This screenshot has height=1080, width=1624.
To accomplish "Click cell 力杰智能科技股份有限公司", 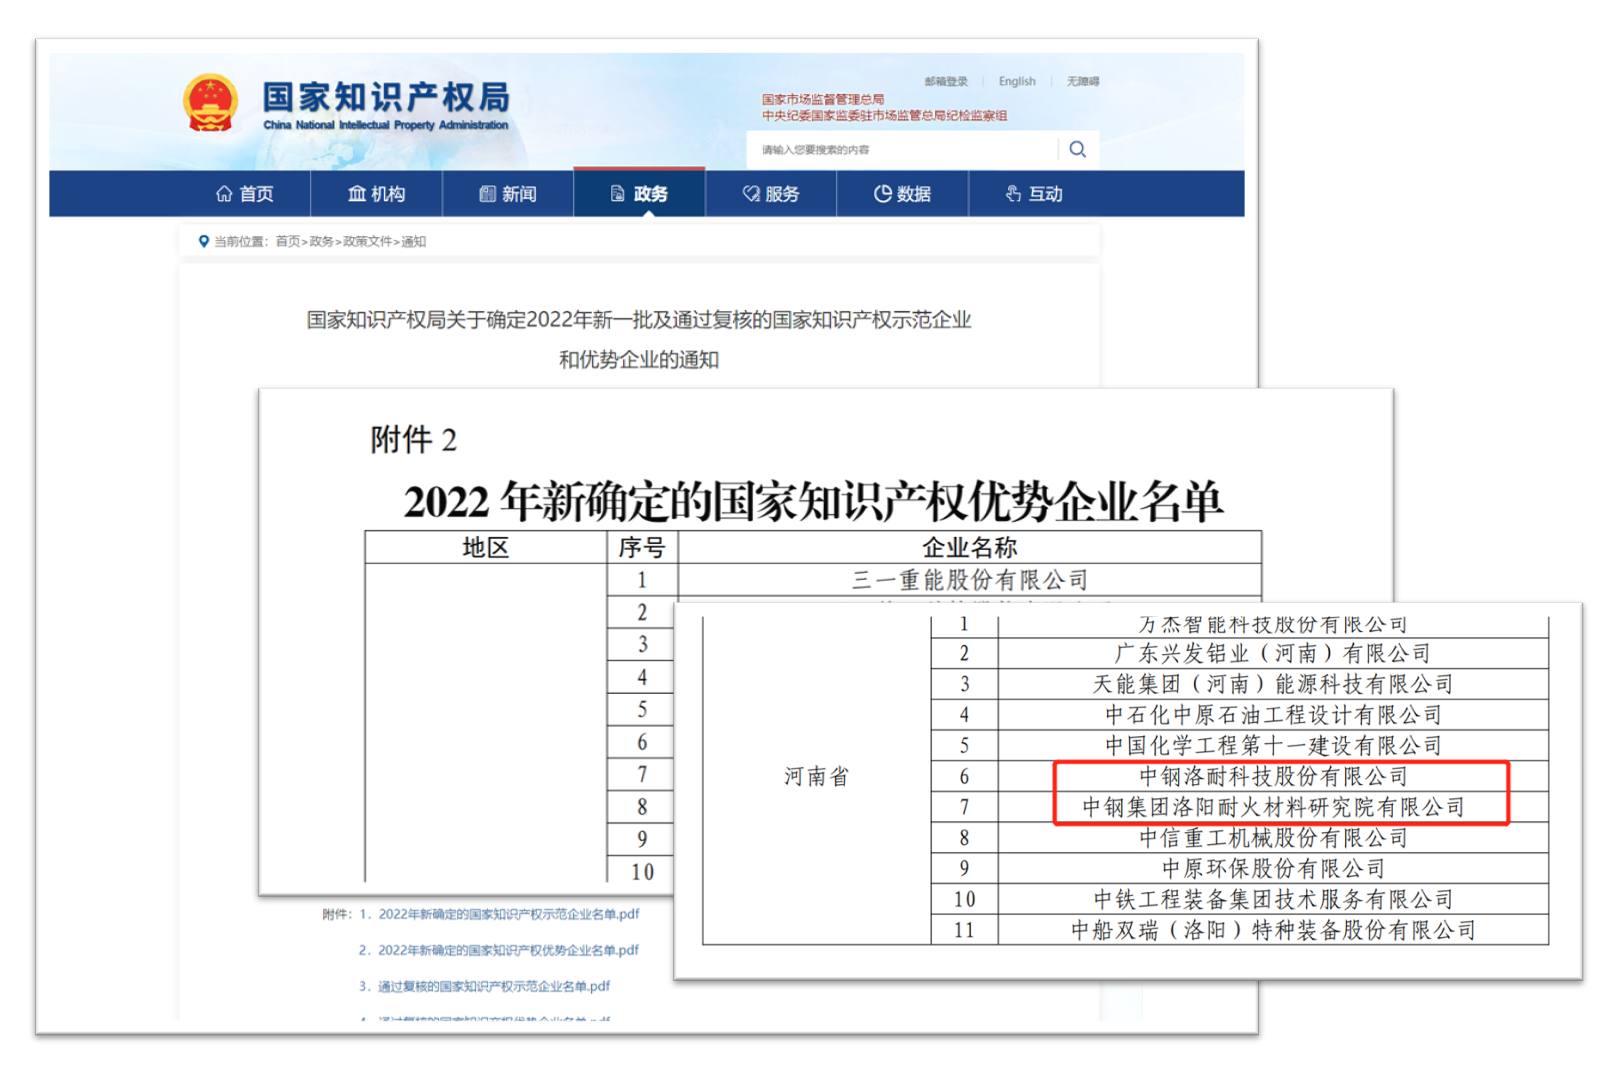I will (x=1273, y=625).
